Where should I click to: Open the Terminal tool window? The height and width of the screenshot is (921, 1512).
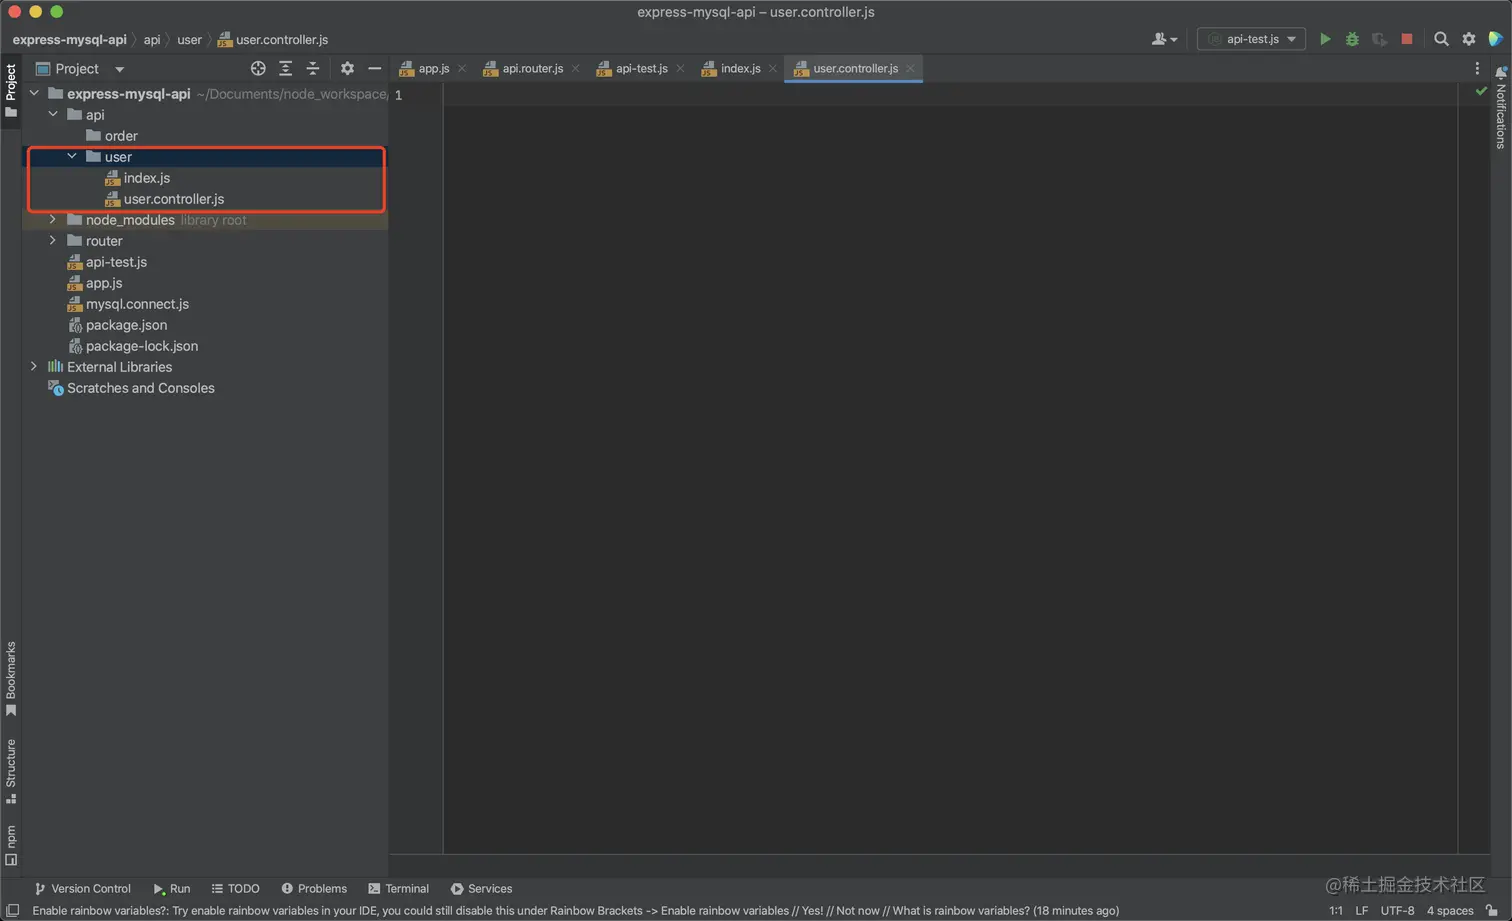coord(398,888)
